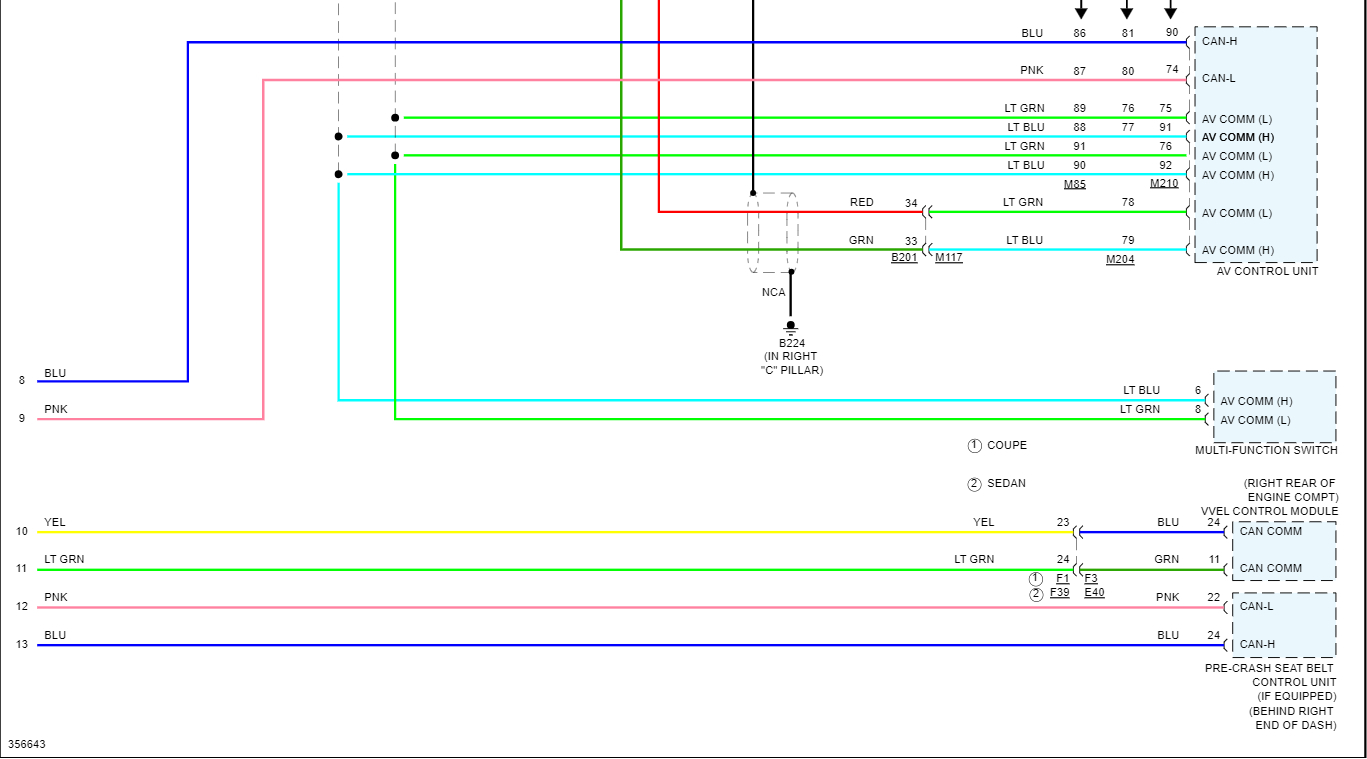Screen dimensions: 1367x759
Task: Click AV COMM (H) in Multi-Function Switch
Action: pos(1256,402)
